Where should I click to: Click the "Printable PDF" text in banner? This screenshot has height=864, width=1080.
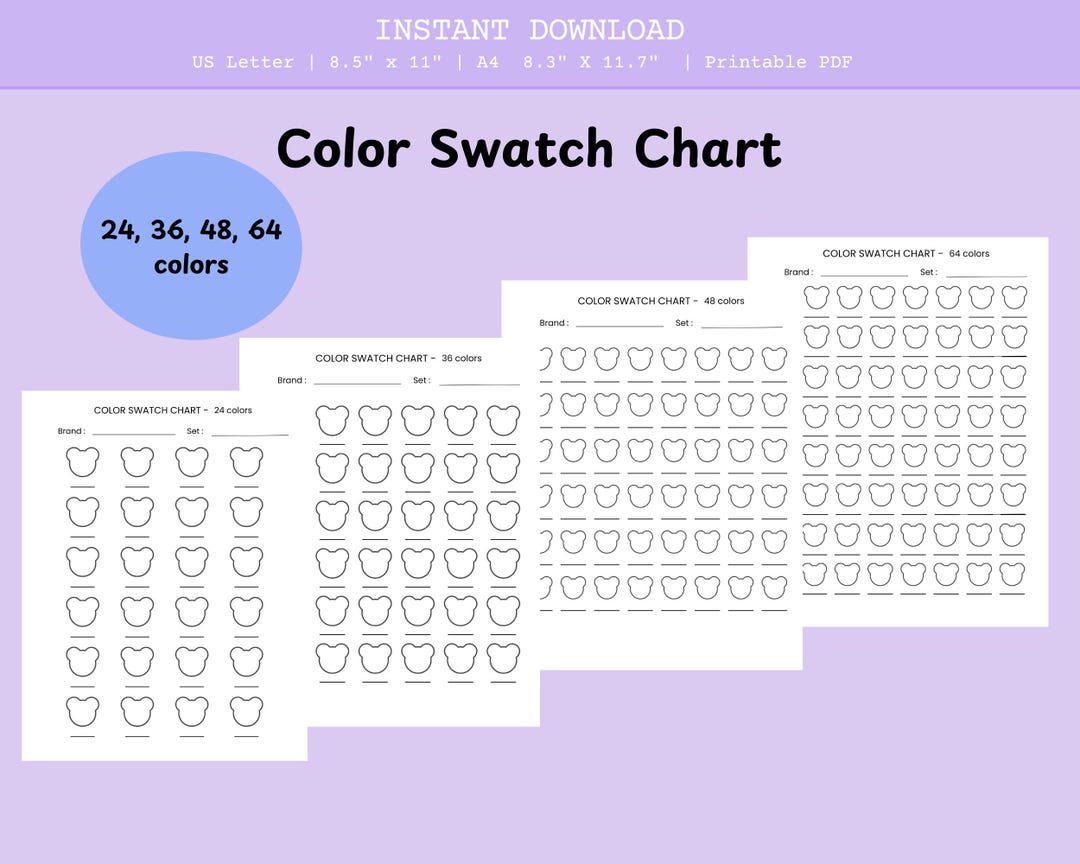(778, 62)
